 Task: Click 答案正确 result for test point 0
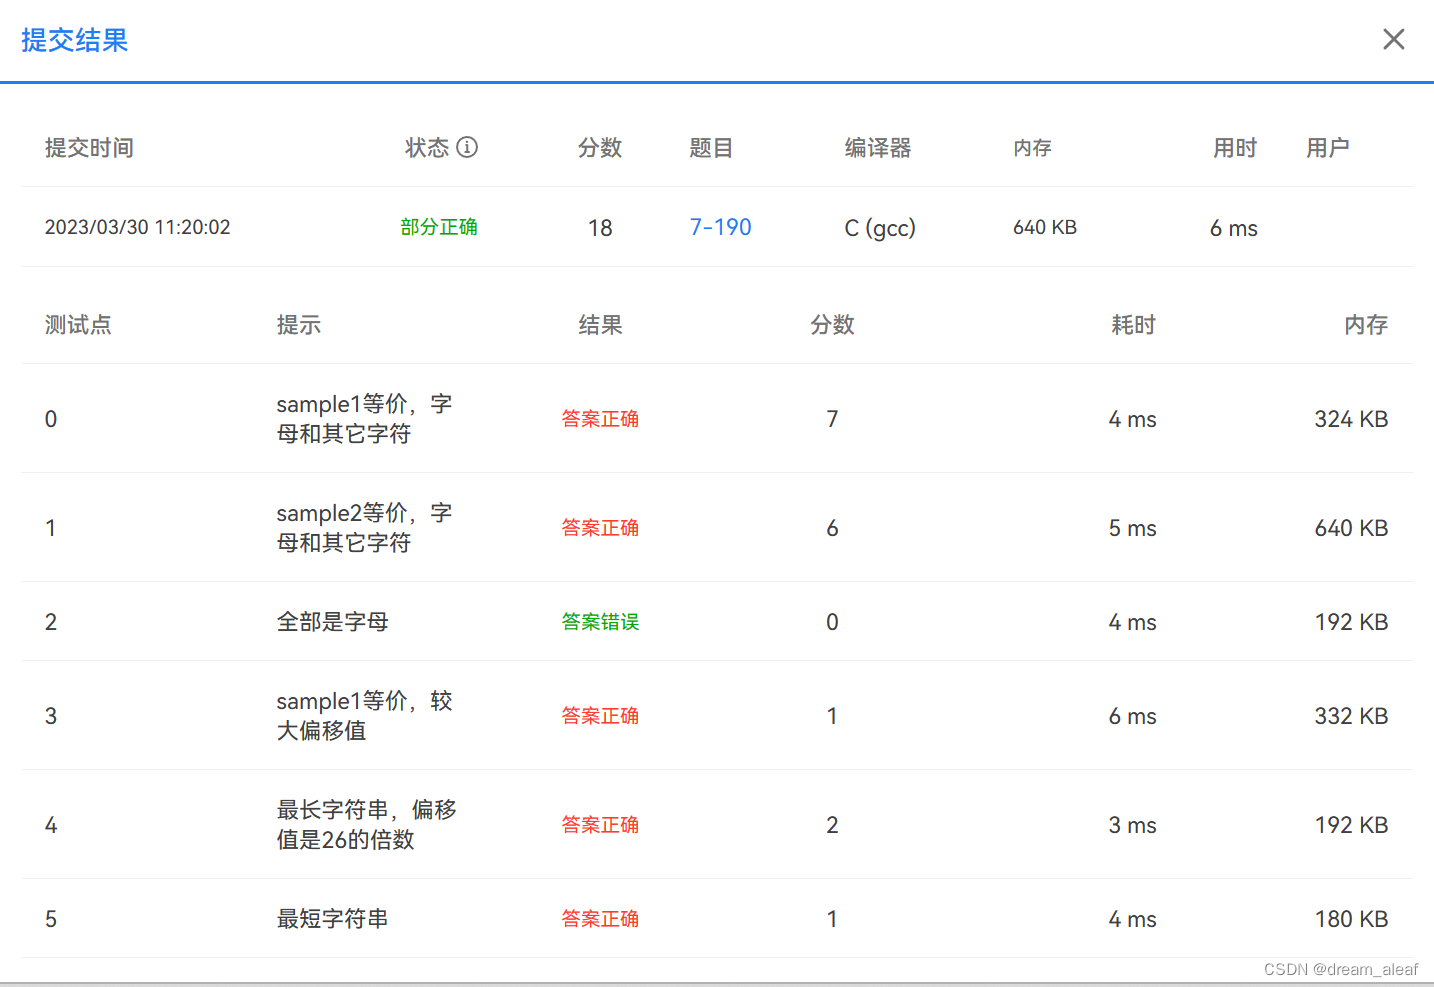(600, 419)
